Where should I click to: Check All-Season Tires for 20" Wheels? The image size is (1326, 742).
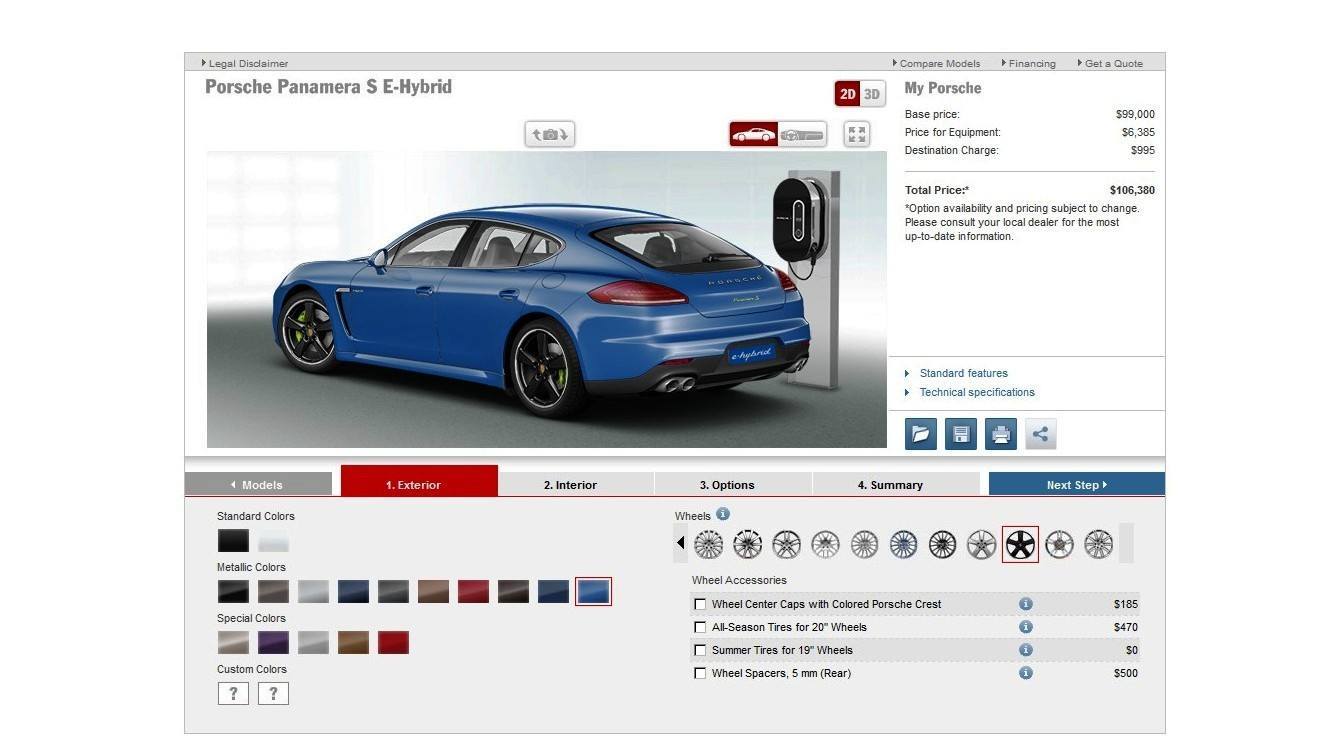(x=700, y=627)
